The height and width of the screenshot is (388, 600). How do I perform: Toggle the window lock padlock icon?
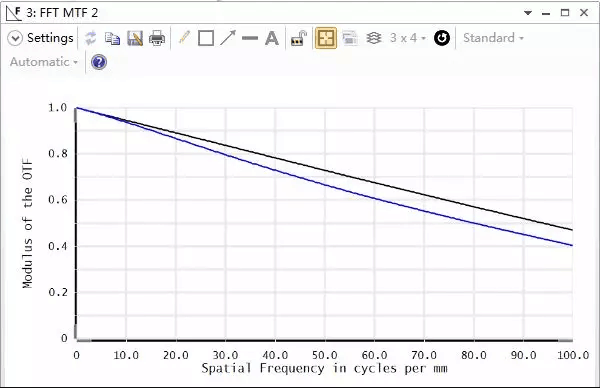point(299,38)
